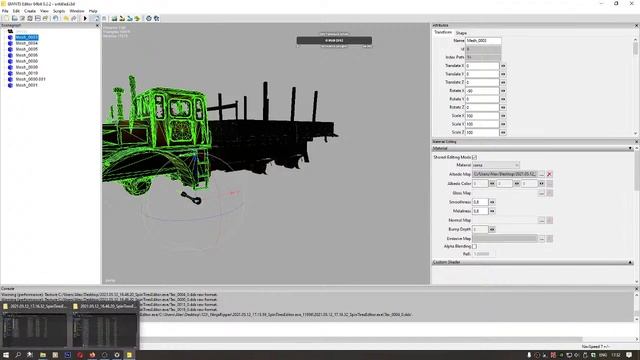Open the right Explorer window preview thumbnail

coord(105,330)
